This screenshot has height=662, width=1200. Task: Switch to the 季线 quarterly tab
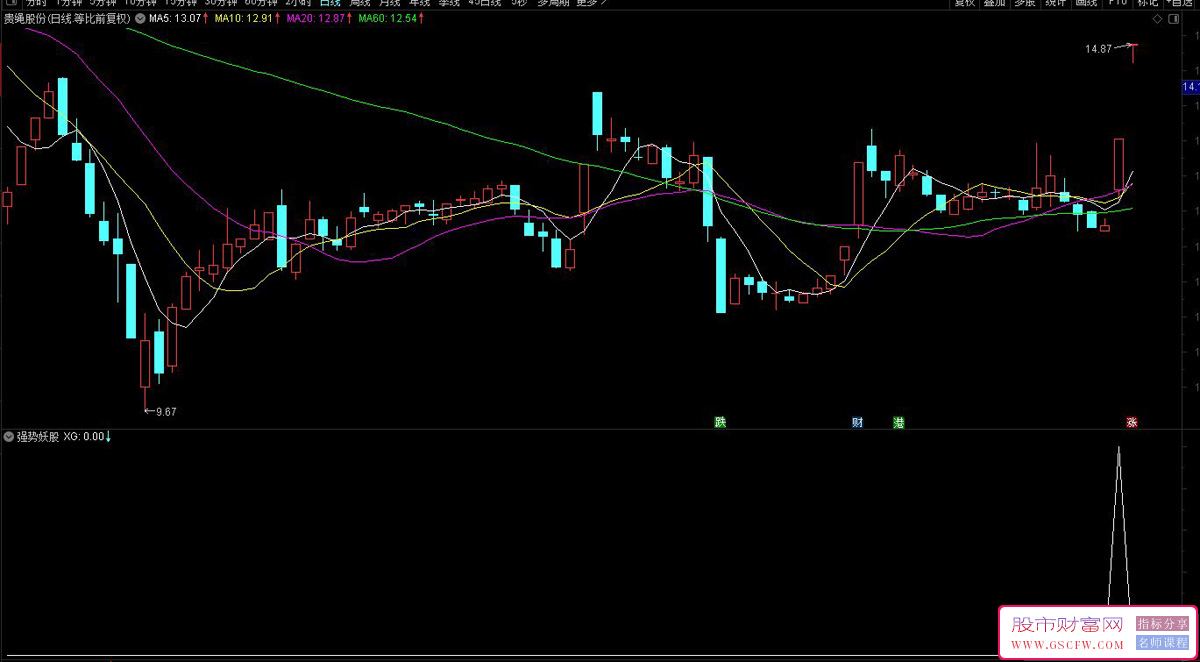[450, 3]
